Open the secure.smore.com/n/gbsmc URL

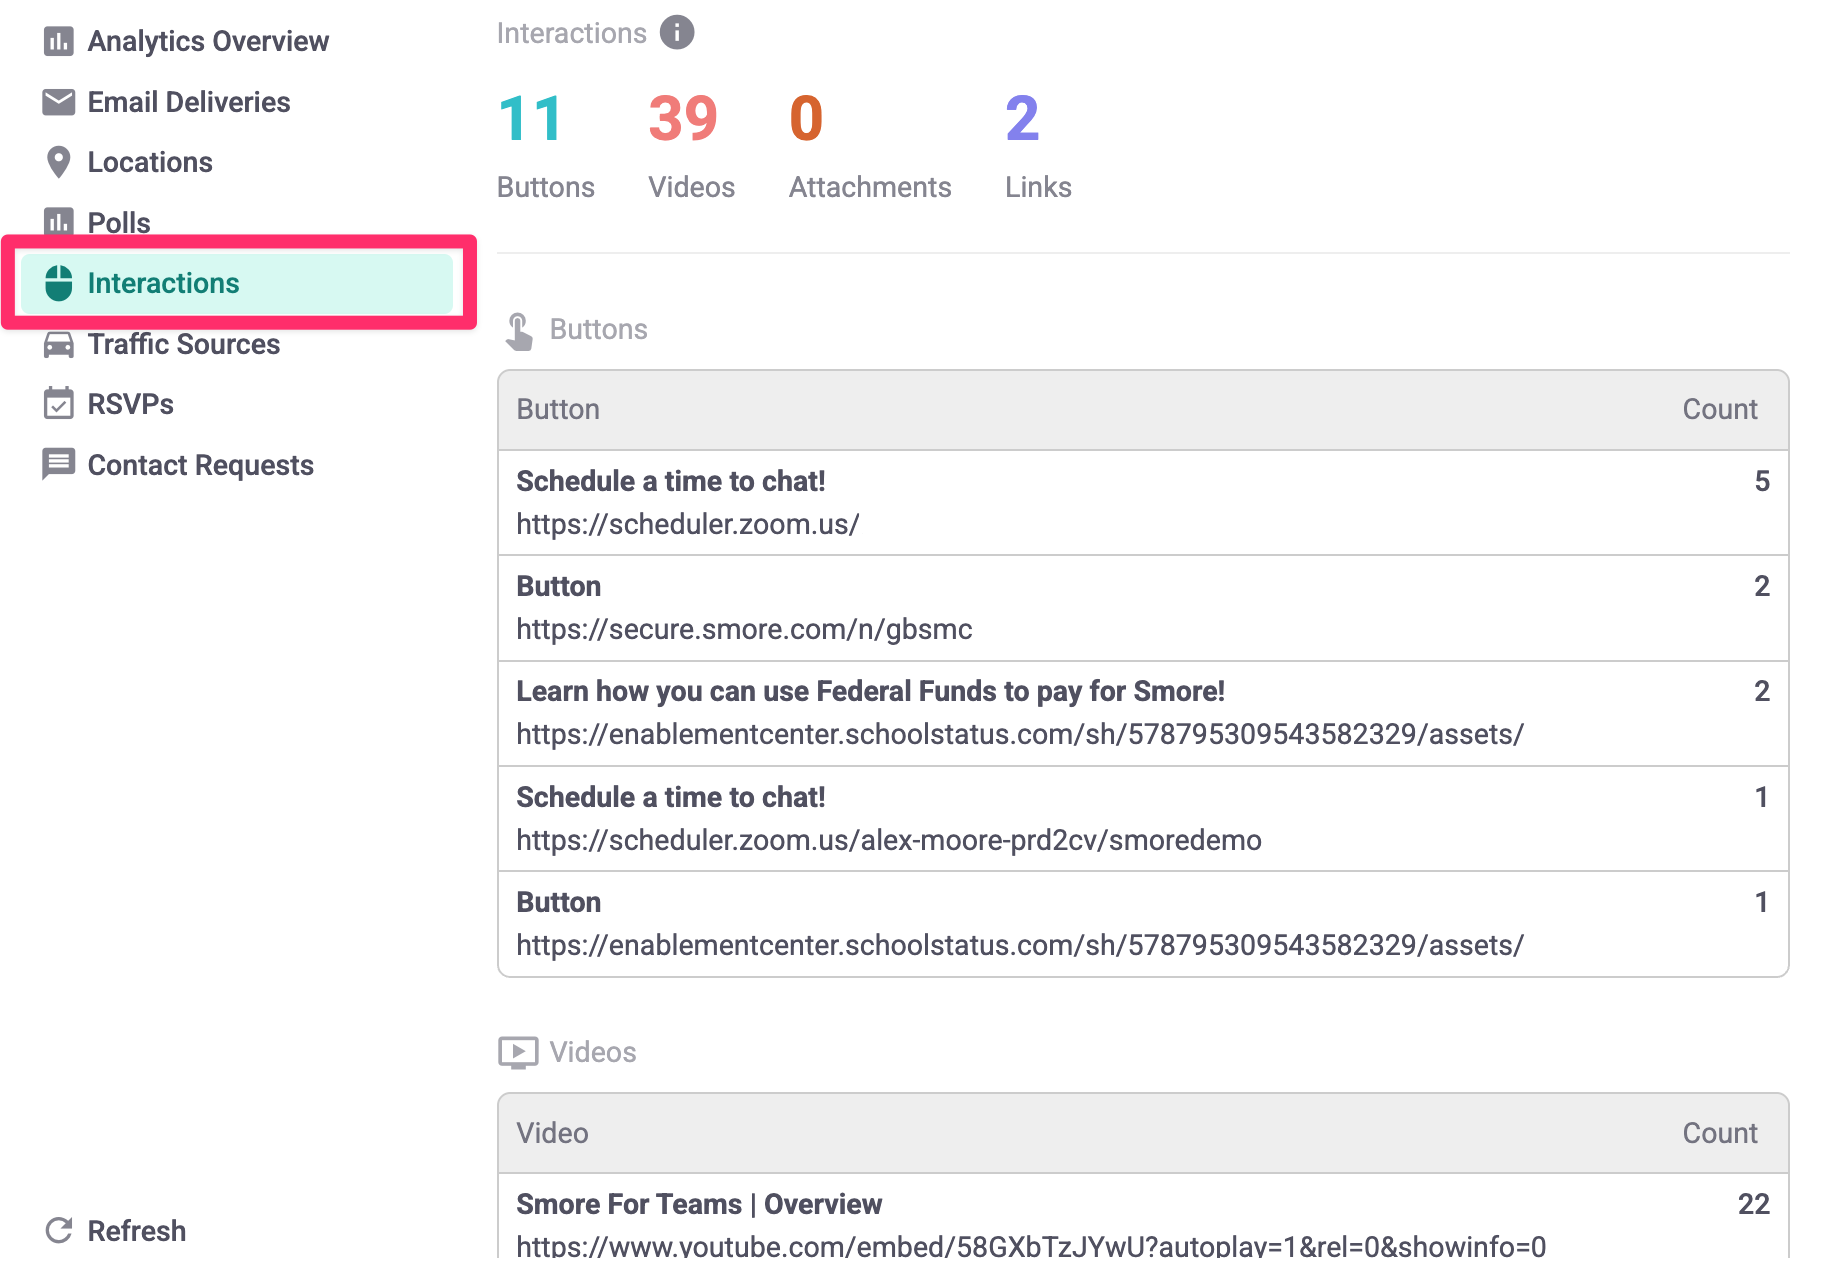[743, 629]
